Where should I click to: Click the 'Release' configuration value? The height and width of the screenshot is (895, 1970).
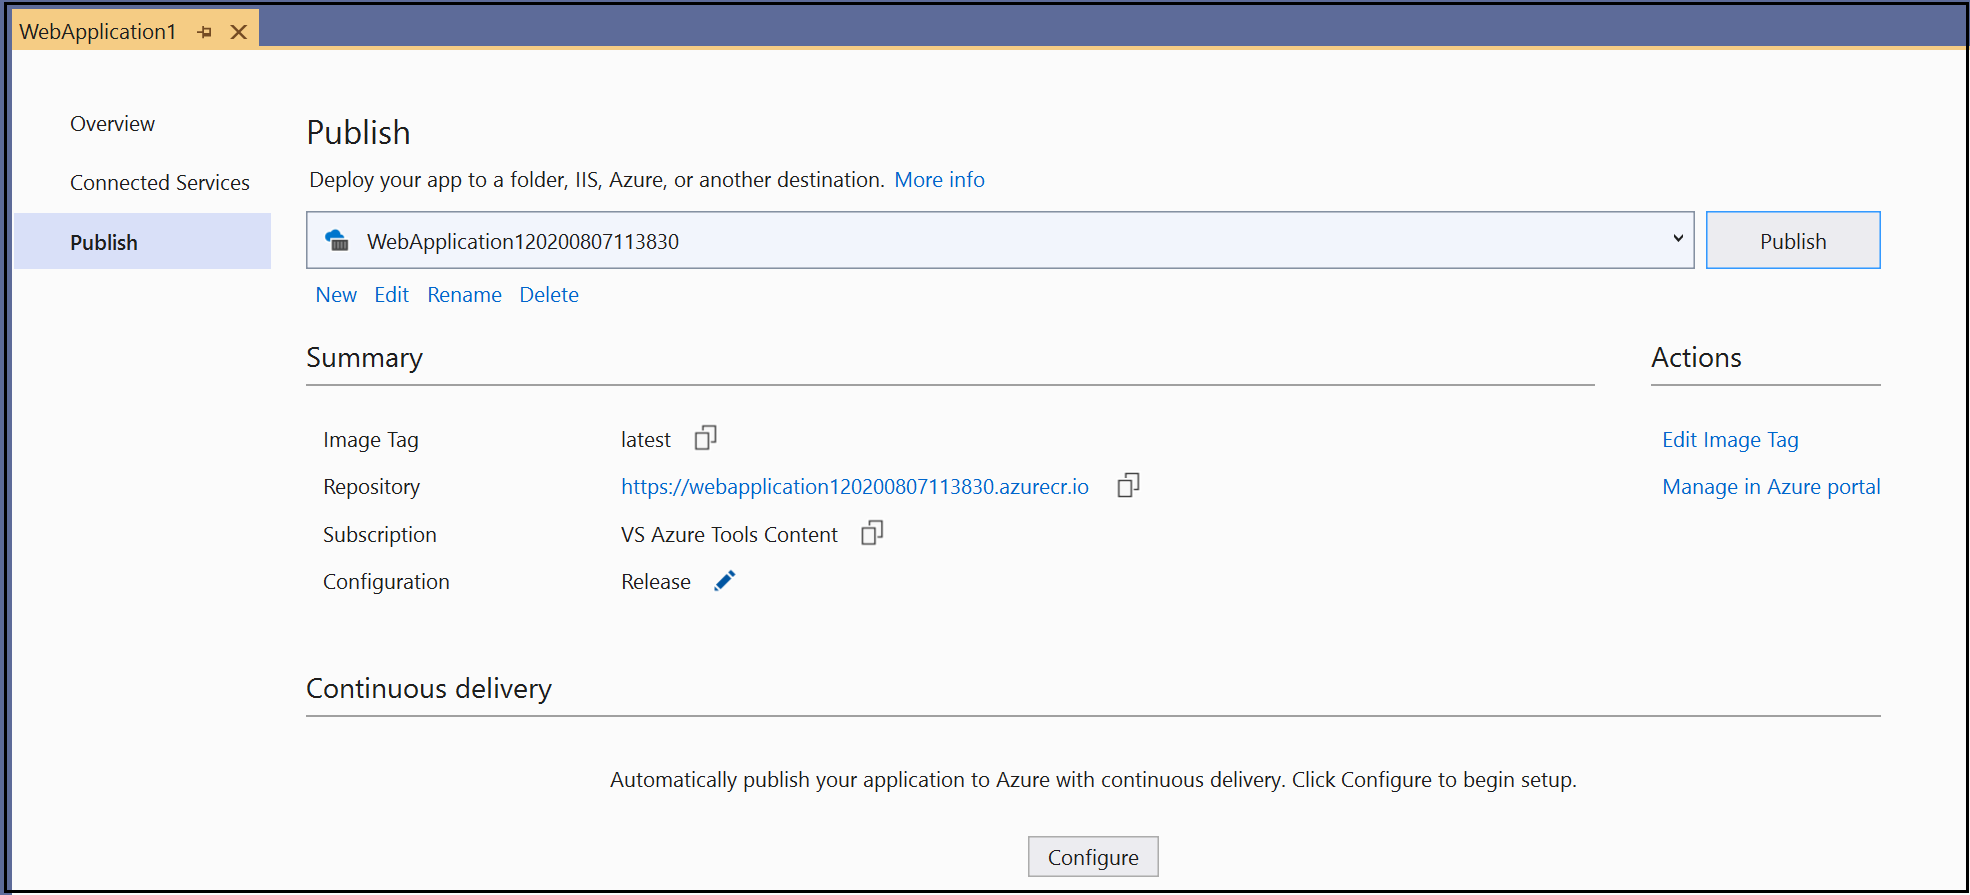pyautogui.click(x=656, y=582)
